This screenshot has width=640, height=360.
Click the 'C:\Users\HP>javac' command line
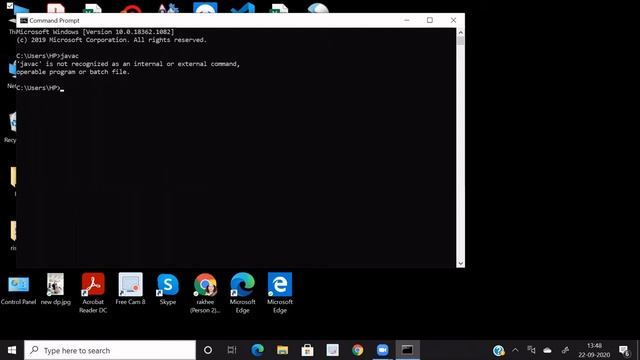click(x=48, y=56)
